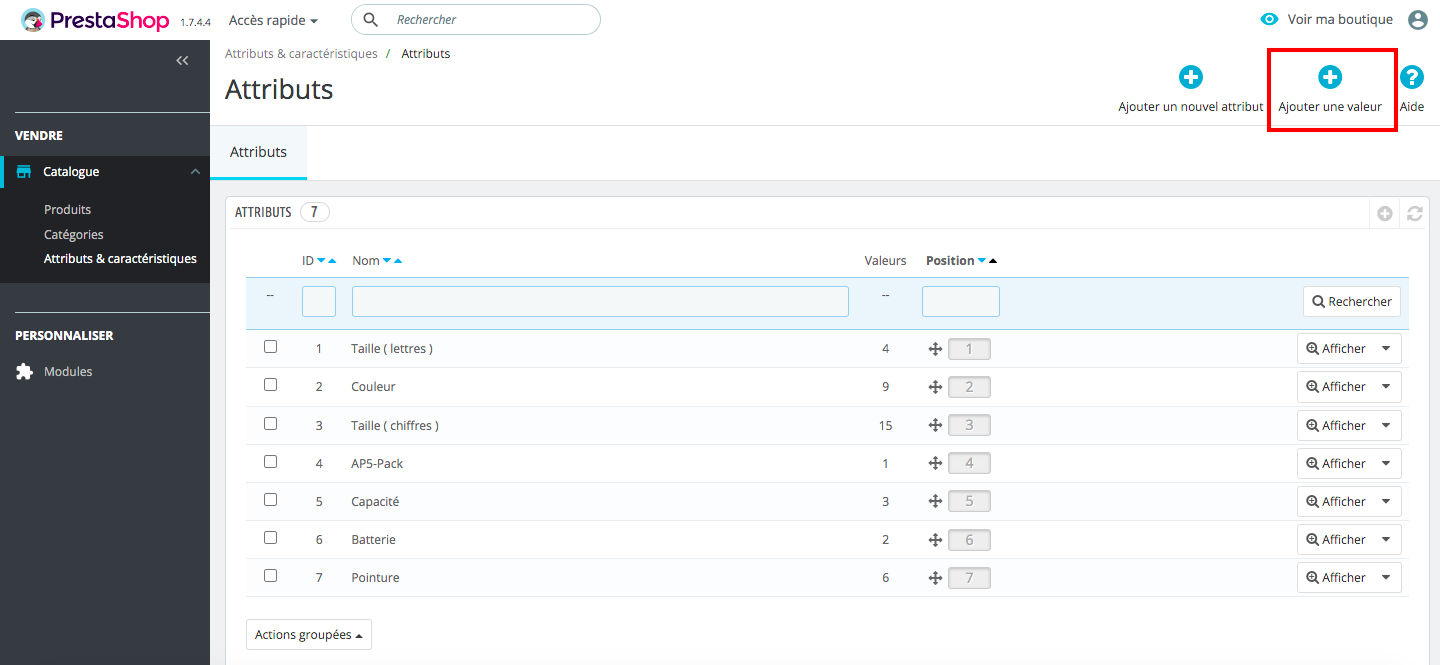Check the Capacité row checkbox
This screenshot has width=1440, height=665.
(x=270, y=499)
